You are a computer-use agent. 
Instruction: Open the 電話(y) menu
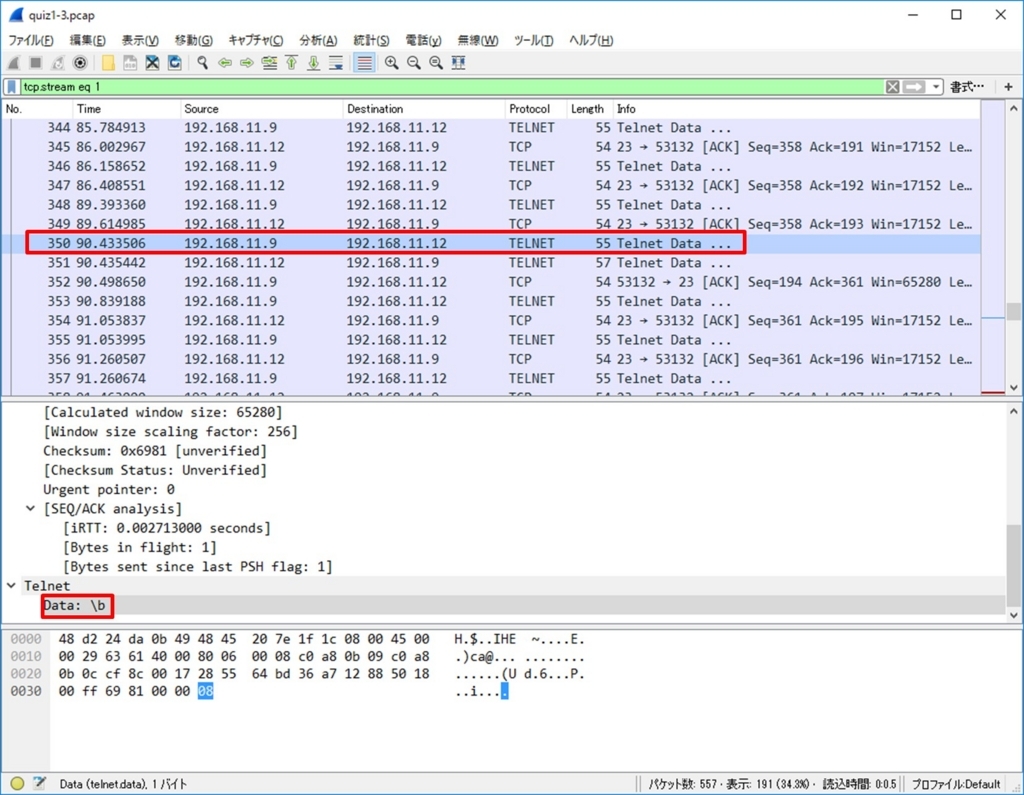(x=423, y=41)
